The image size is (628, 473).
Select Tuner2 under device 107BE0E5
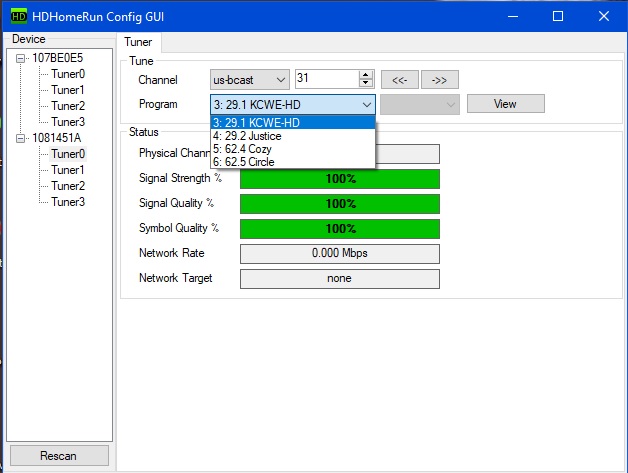(68, 106)
